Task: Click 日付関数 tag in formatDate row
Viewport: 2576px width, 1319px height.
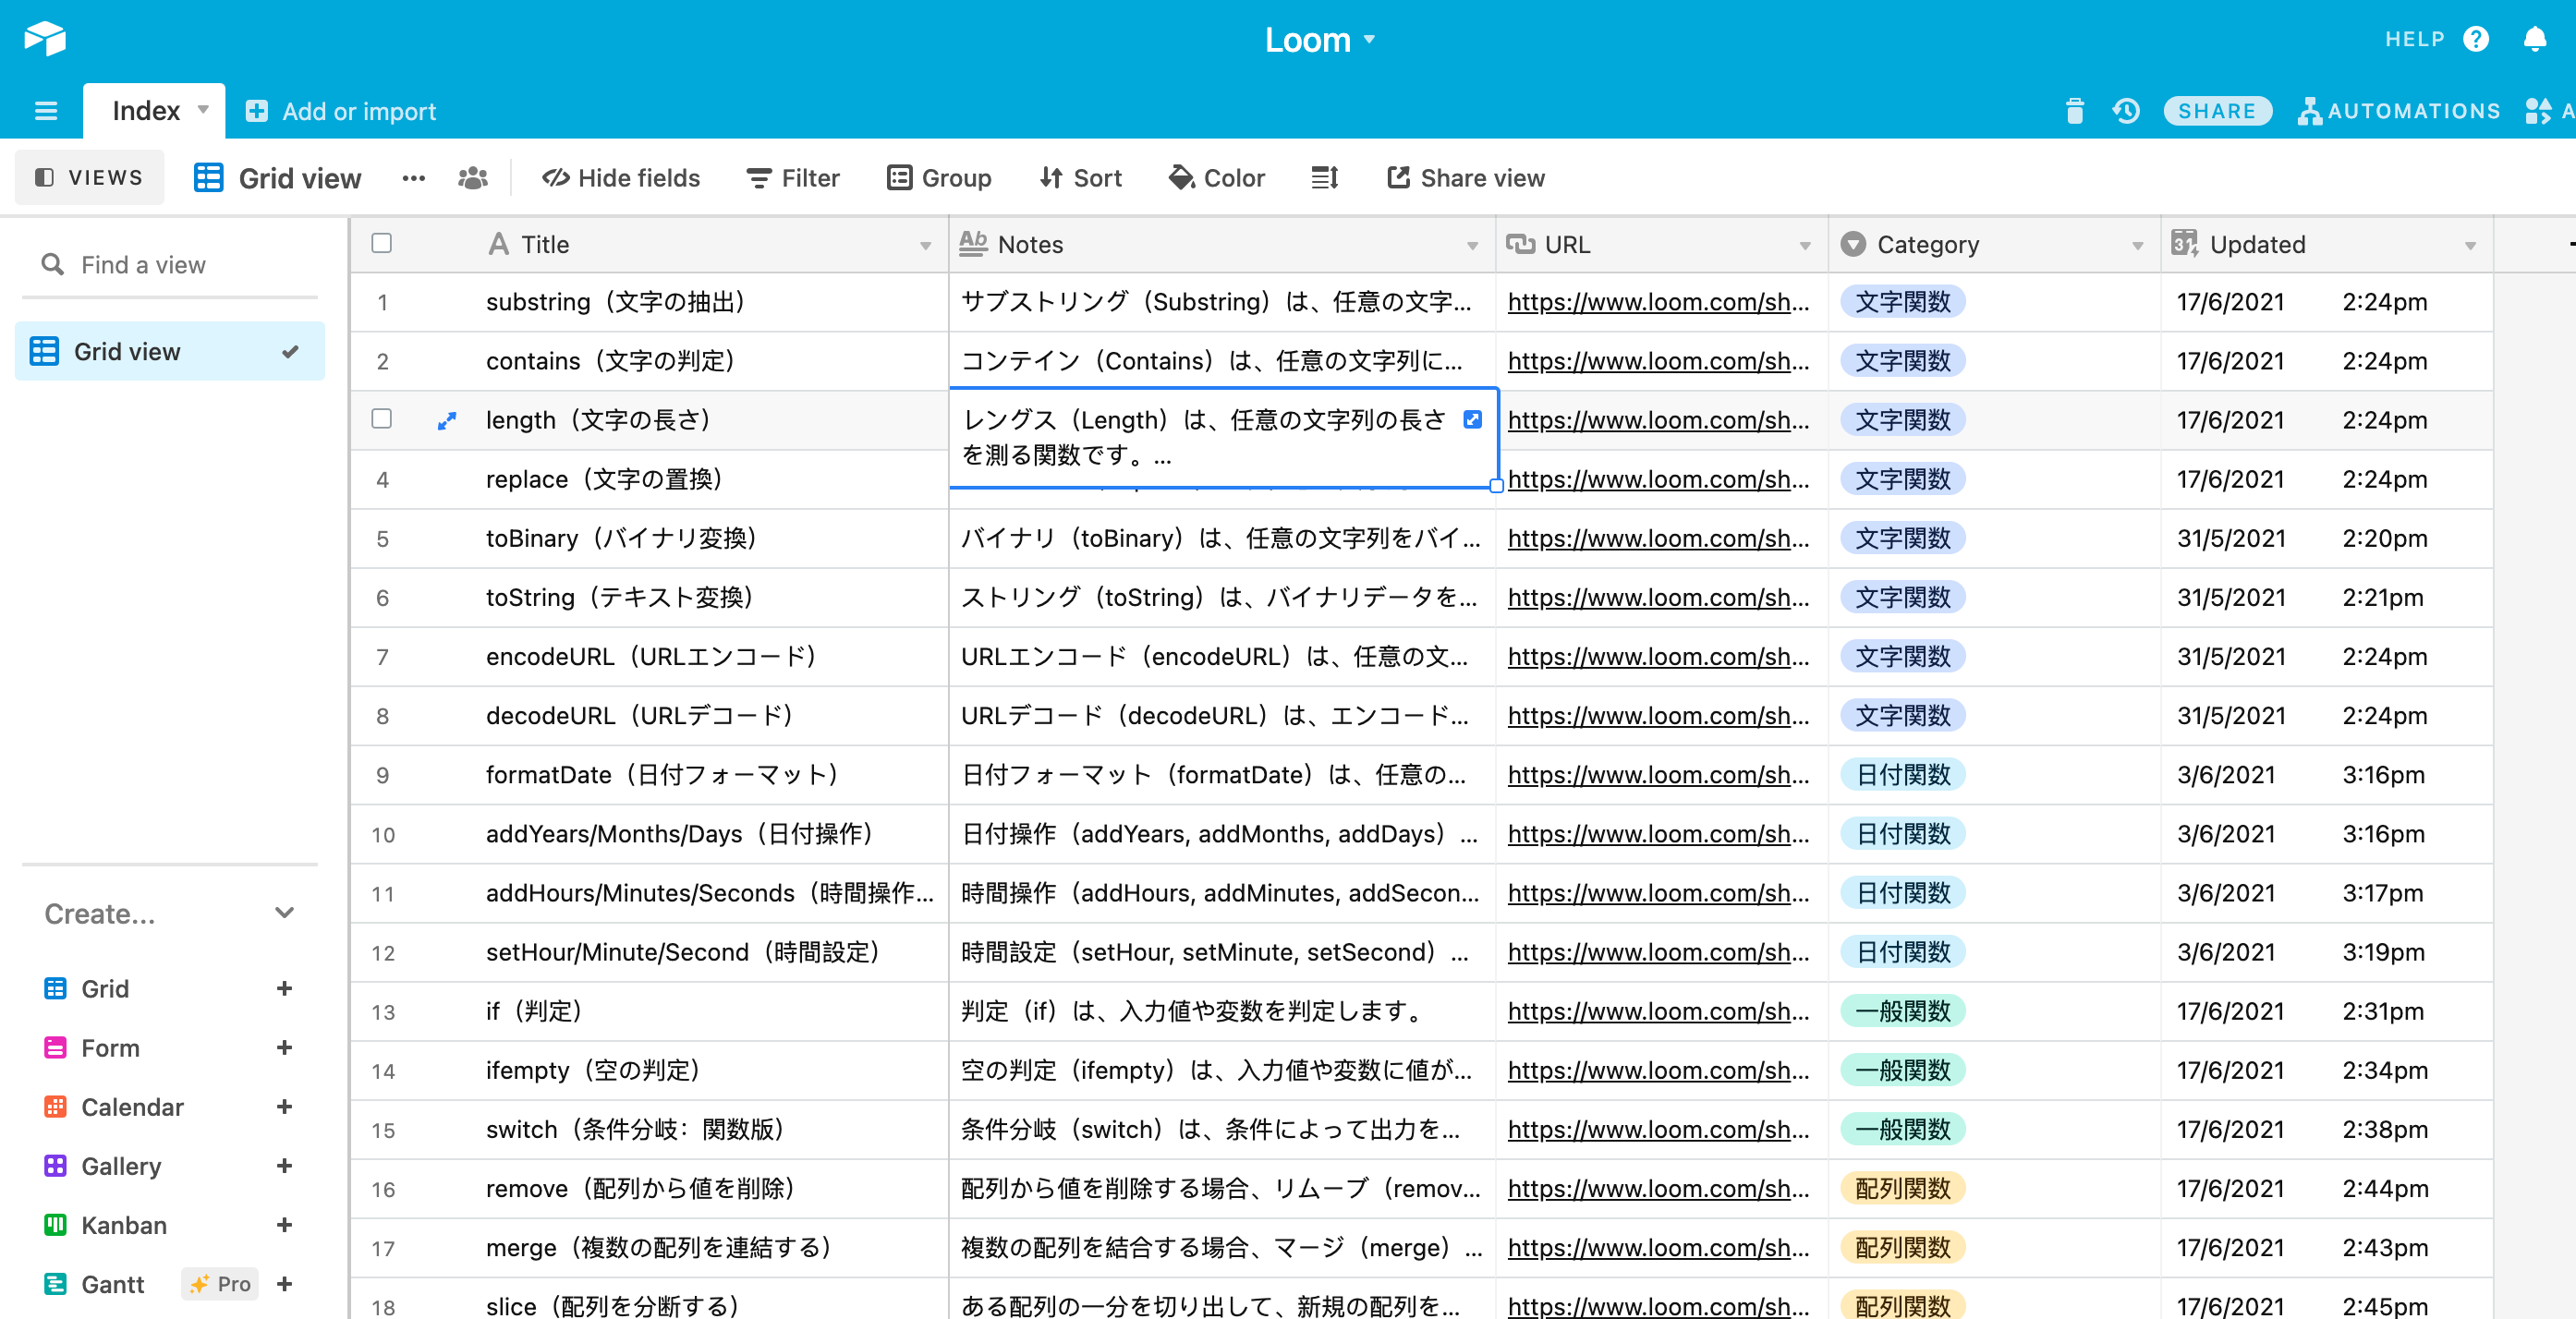Action: (1903, 775)
